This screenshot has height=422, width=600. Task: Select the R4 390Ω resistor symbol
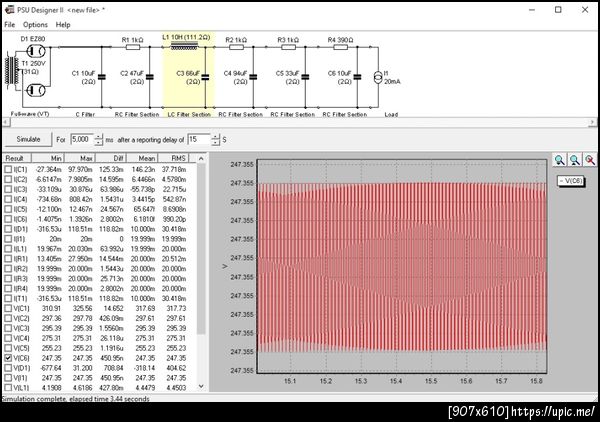(x=340, y=47)
